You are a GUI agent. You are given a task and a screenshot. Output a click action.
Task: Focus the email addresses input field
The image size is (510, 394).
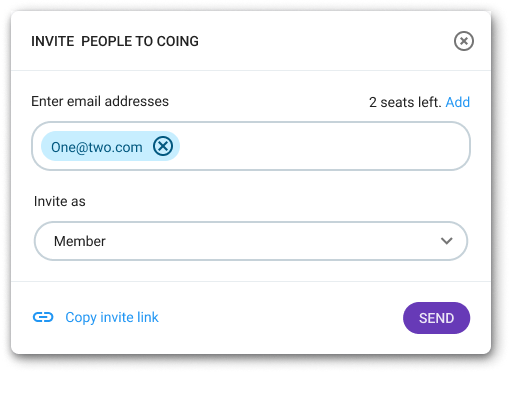(251, 146)
